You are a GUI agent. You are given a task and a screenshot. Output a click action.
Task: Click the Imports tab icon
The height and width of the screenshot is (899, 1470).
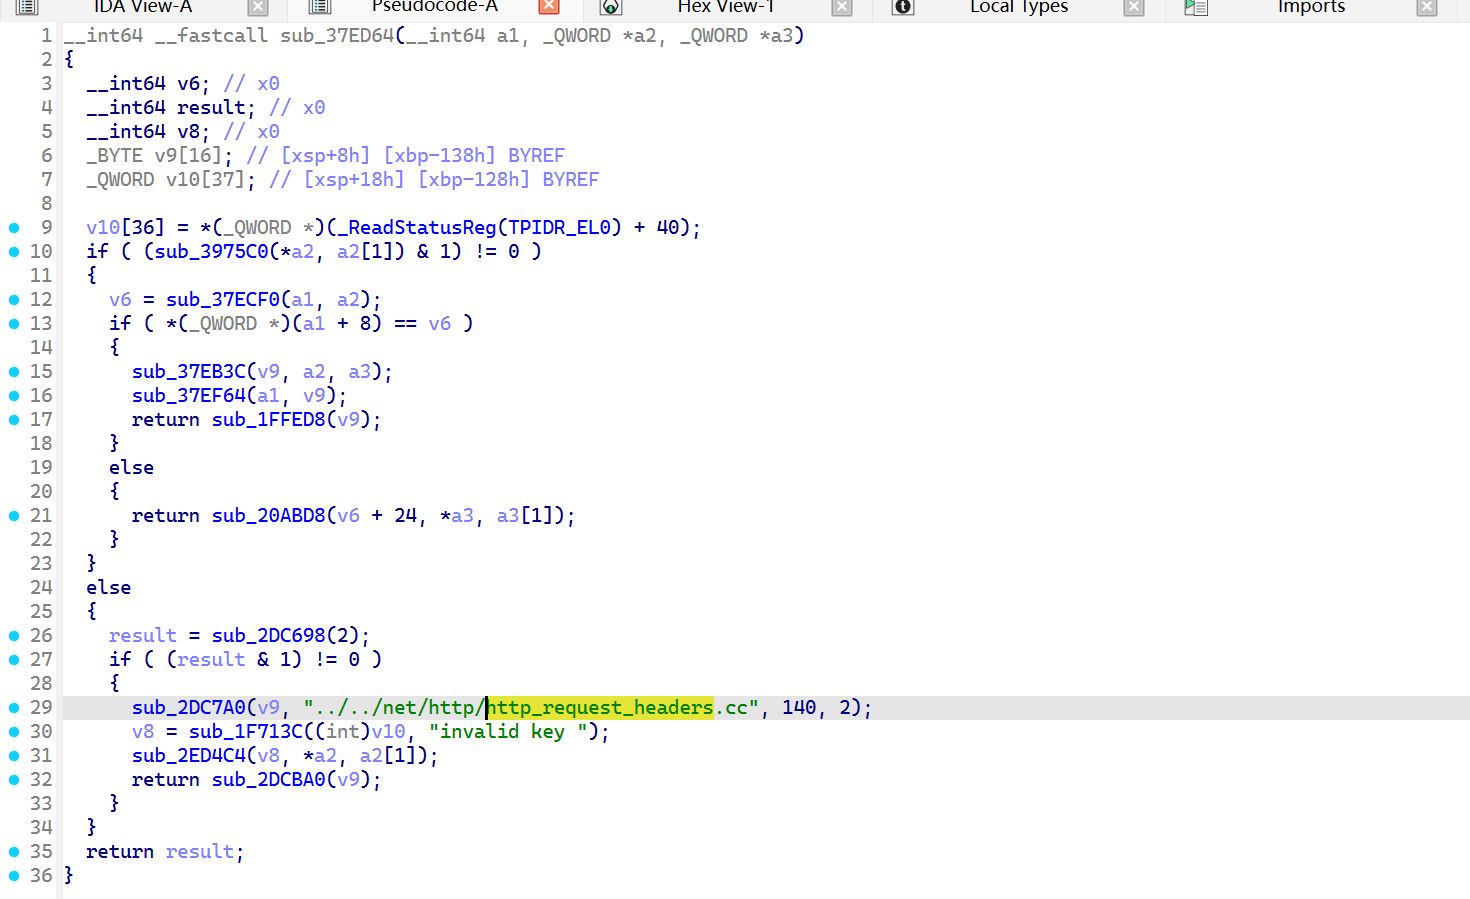point(1196,7)
